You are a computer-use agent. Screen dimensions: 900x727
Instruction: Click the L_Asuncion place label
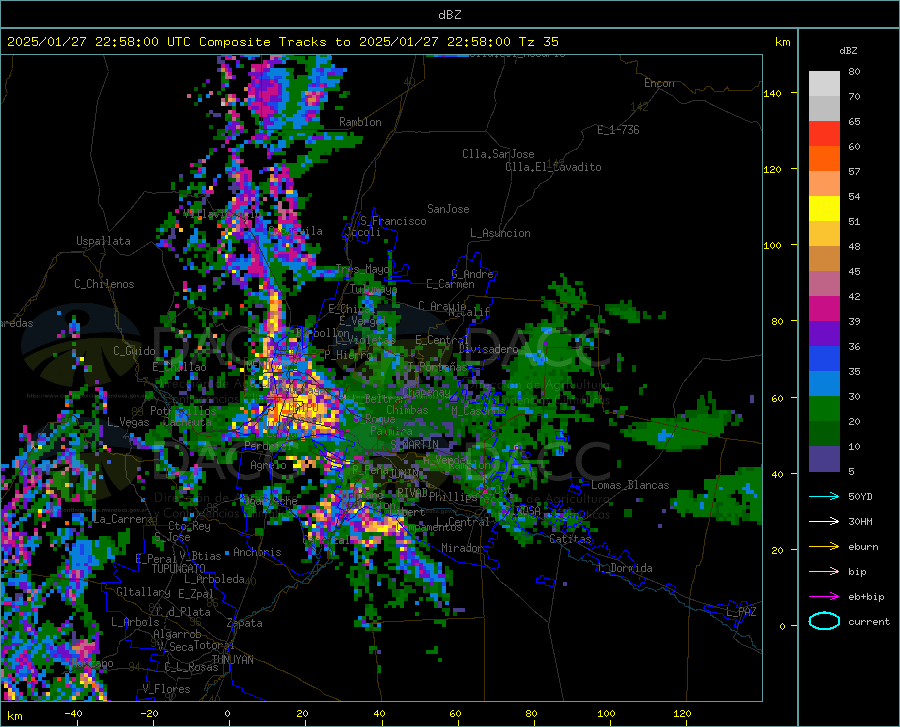tap(500, 233)
